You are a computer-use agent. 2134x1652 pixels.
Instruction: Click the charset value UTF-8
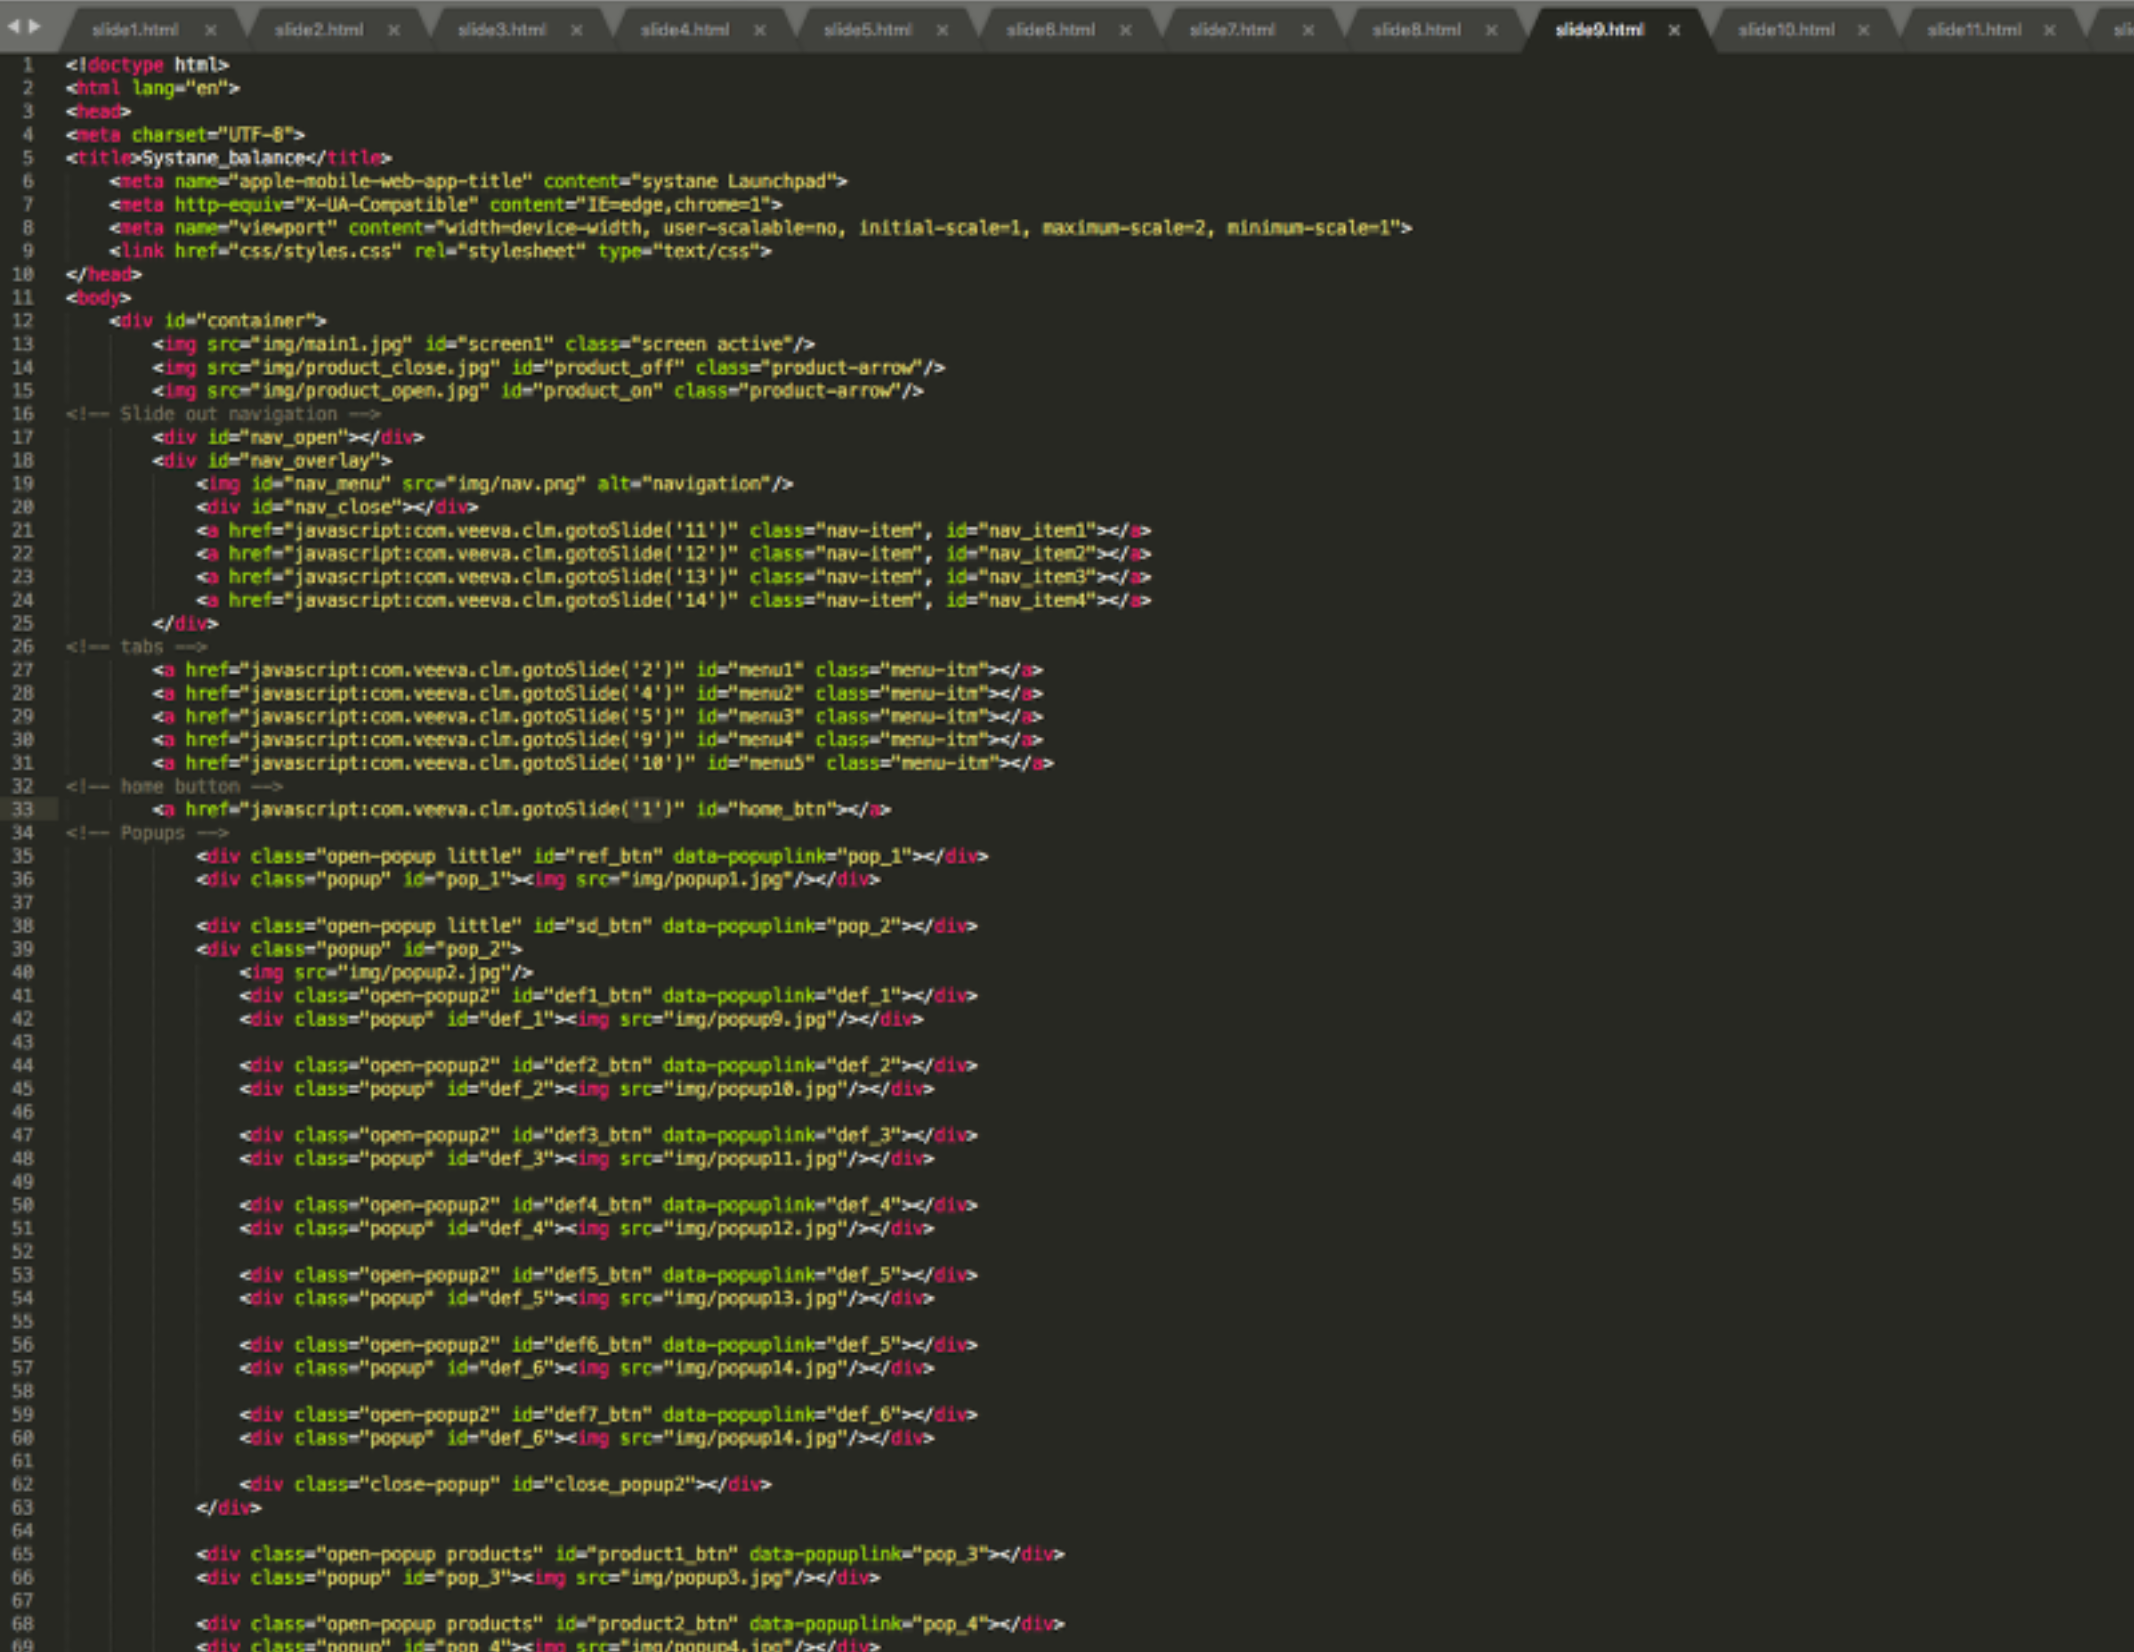(x=256, y=135)
